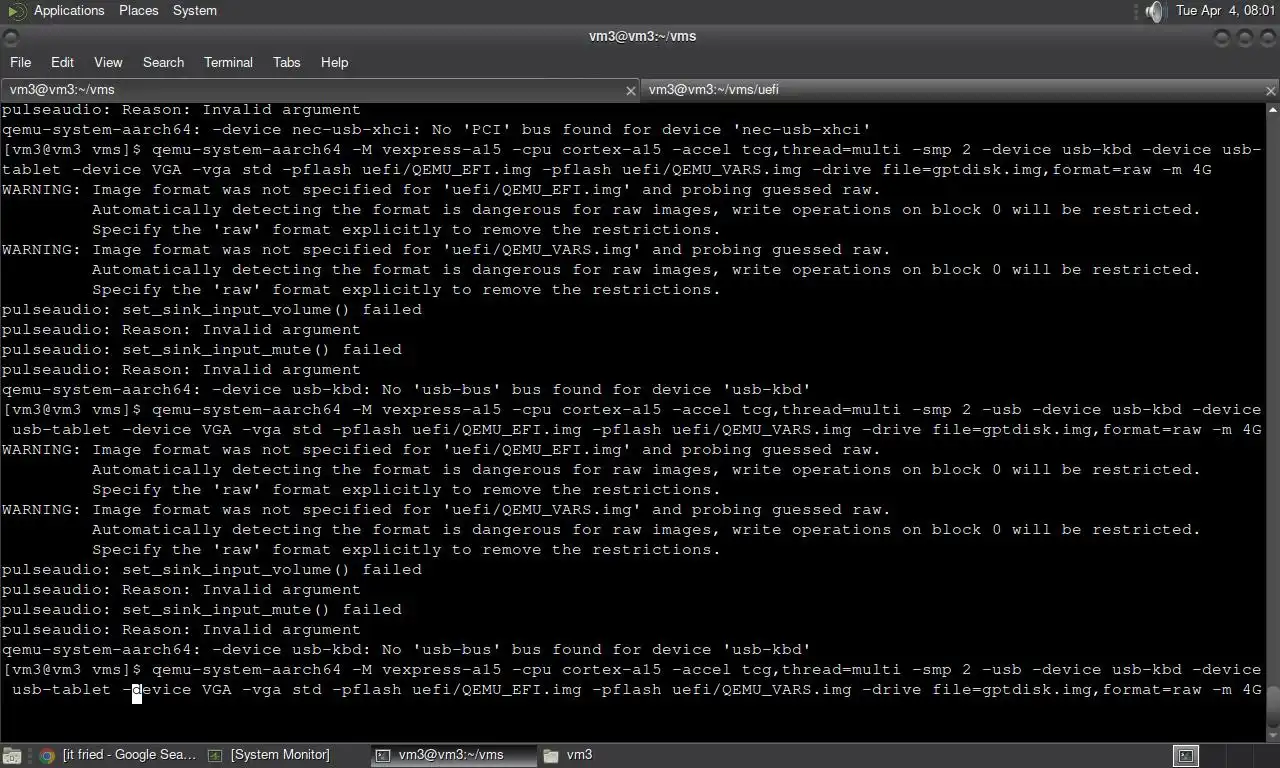Click the terminal vertical scrollbar
This screenshot has width=1280, height=768.
[x=1273, y=422]
